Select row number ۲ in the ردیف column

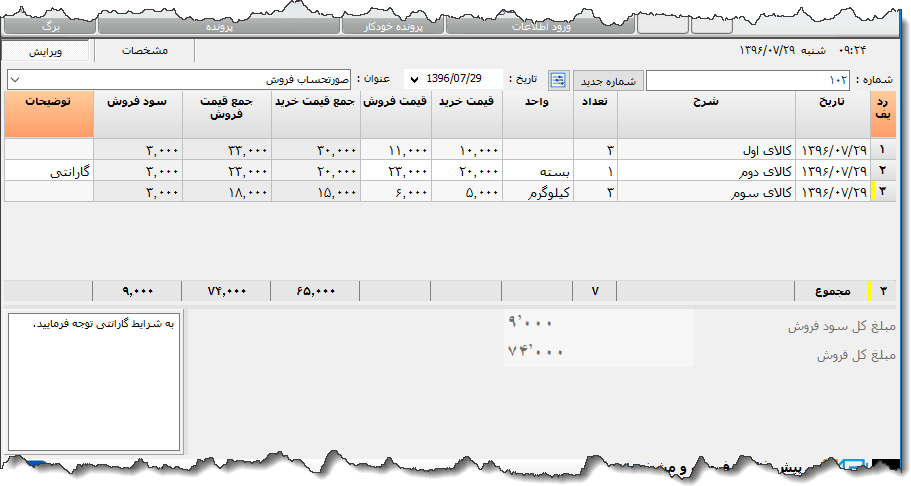tap(882, 171)
